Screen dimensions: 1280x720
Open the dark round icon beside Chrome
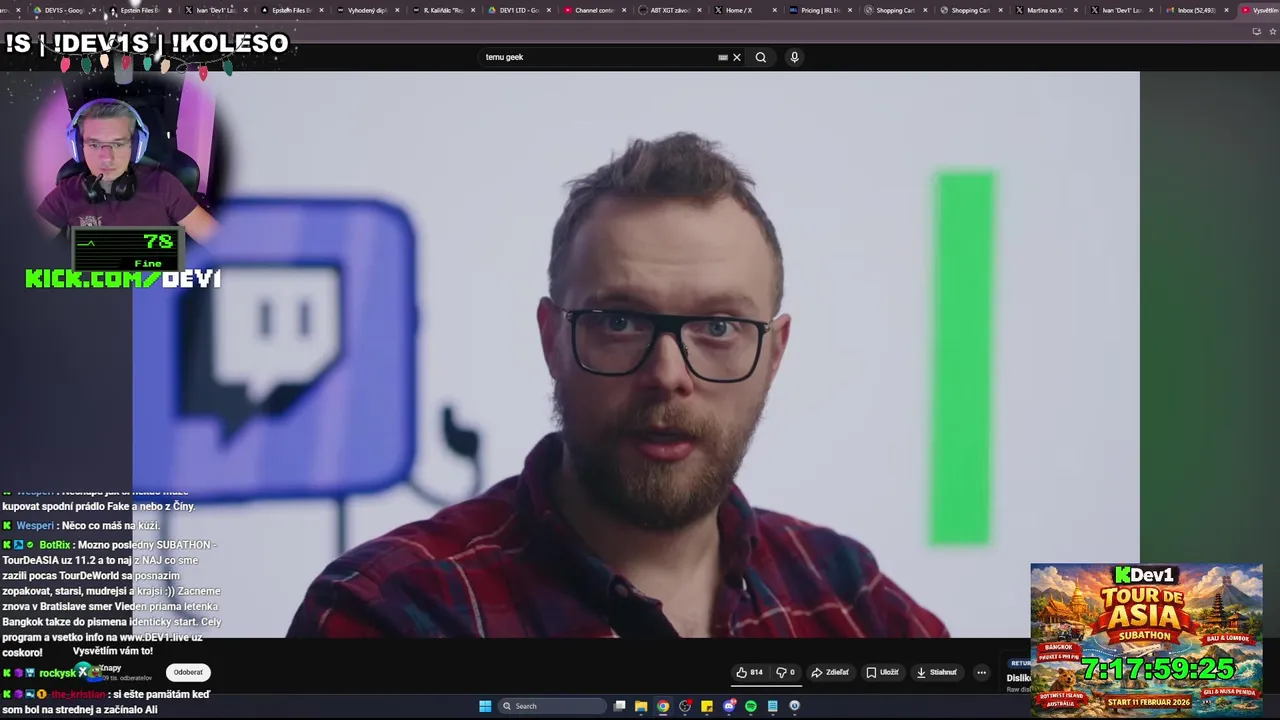coord(685,706)
